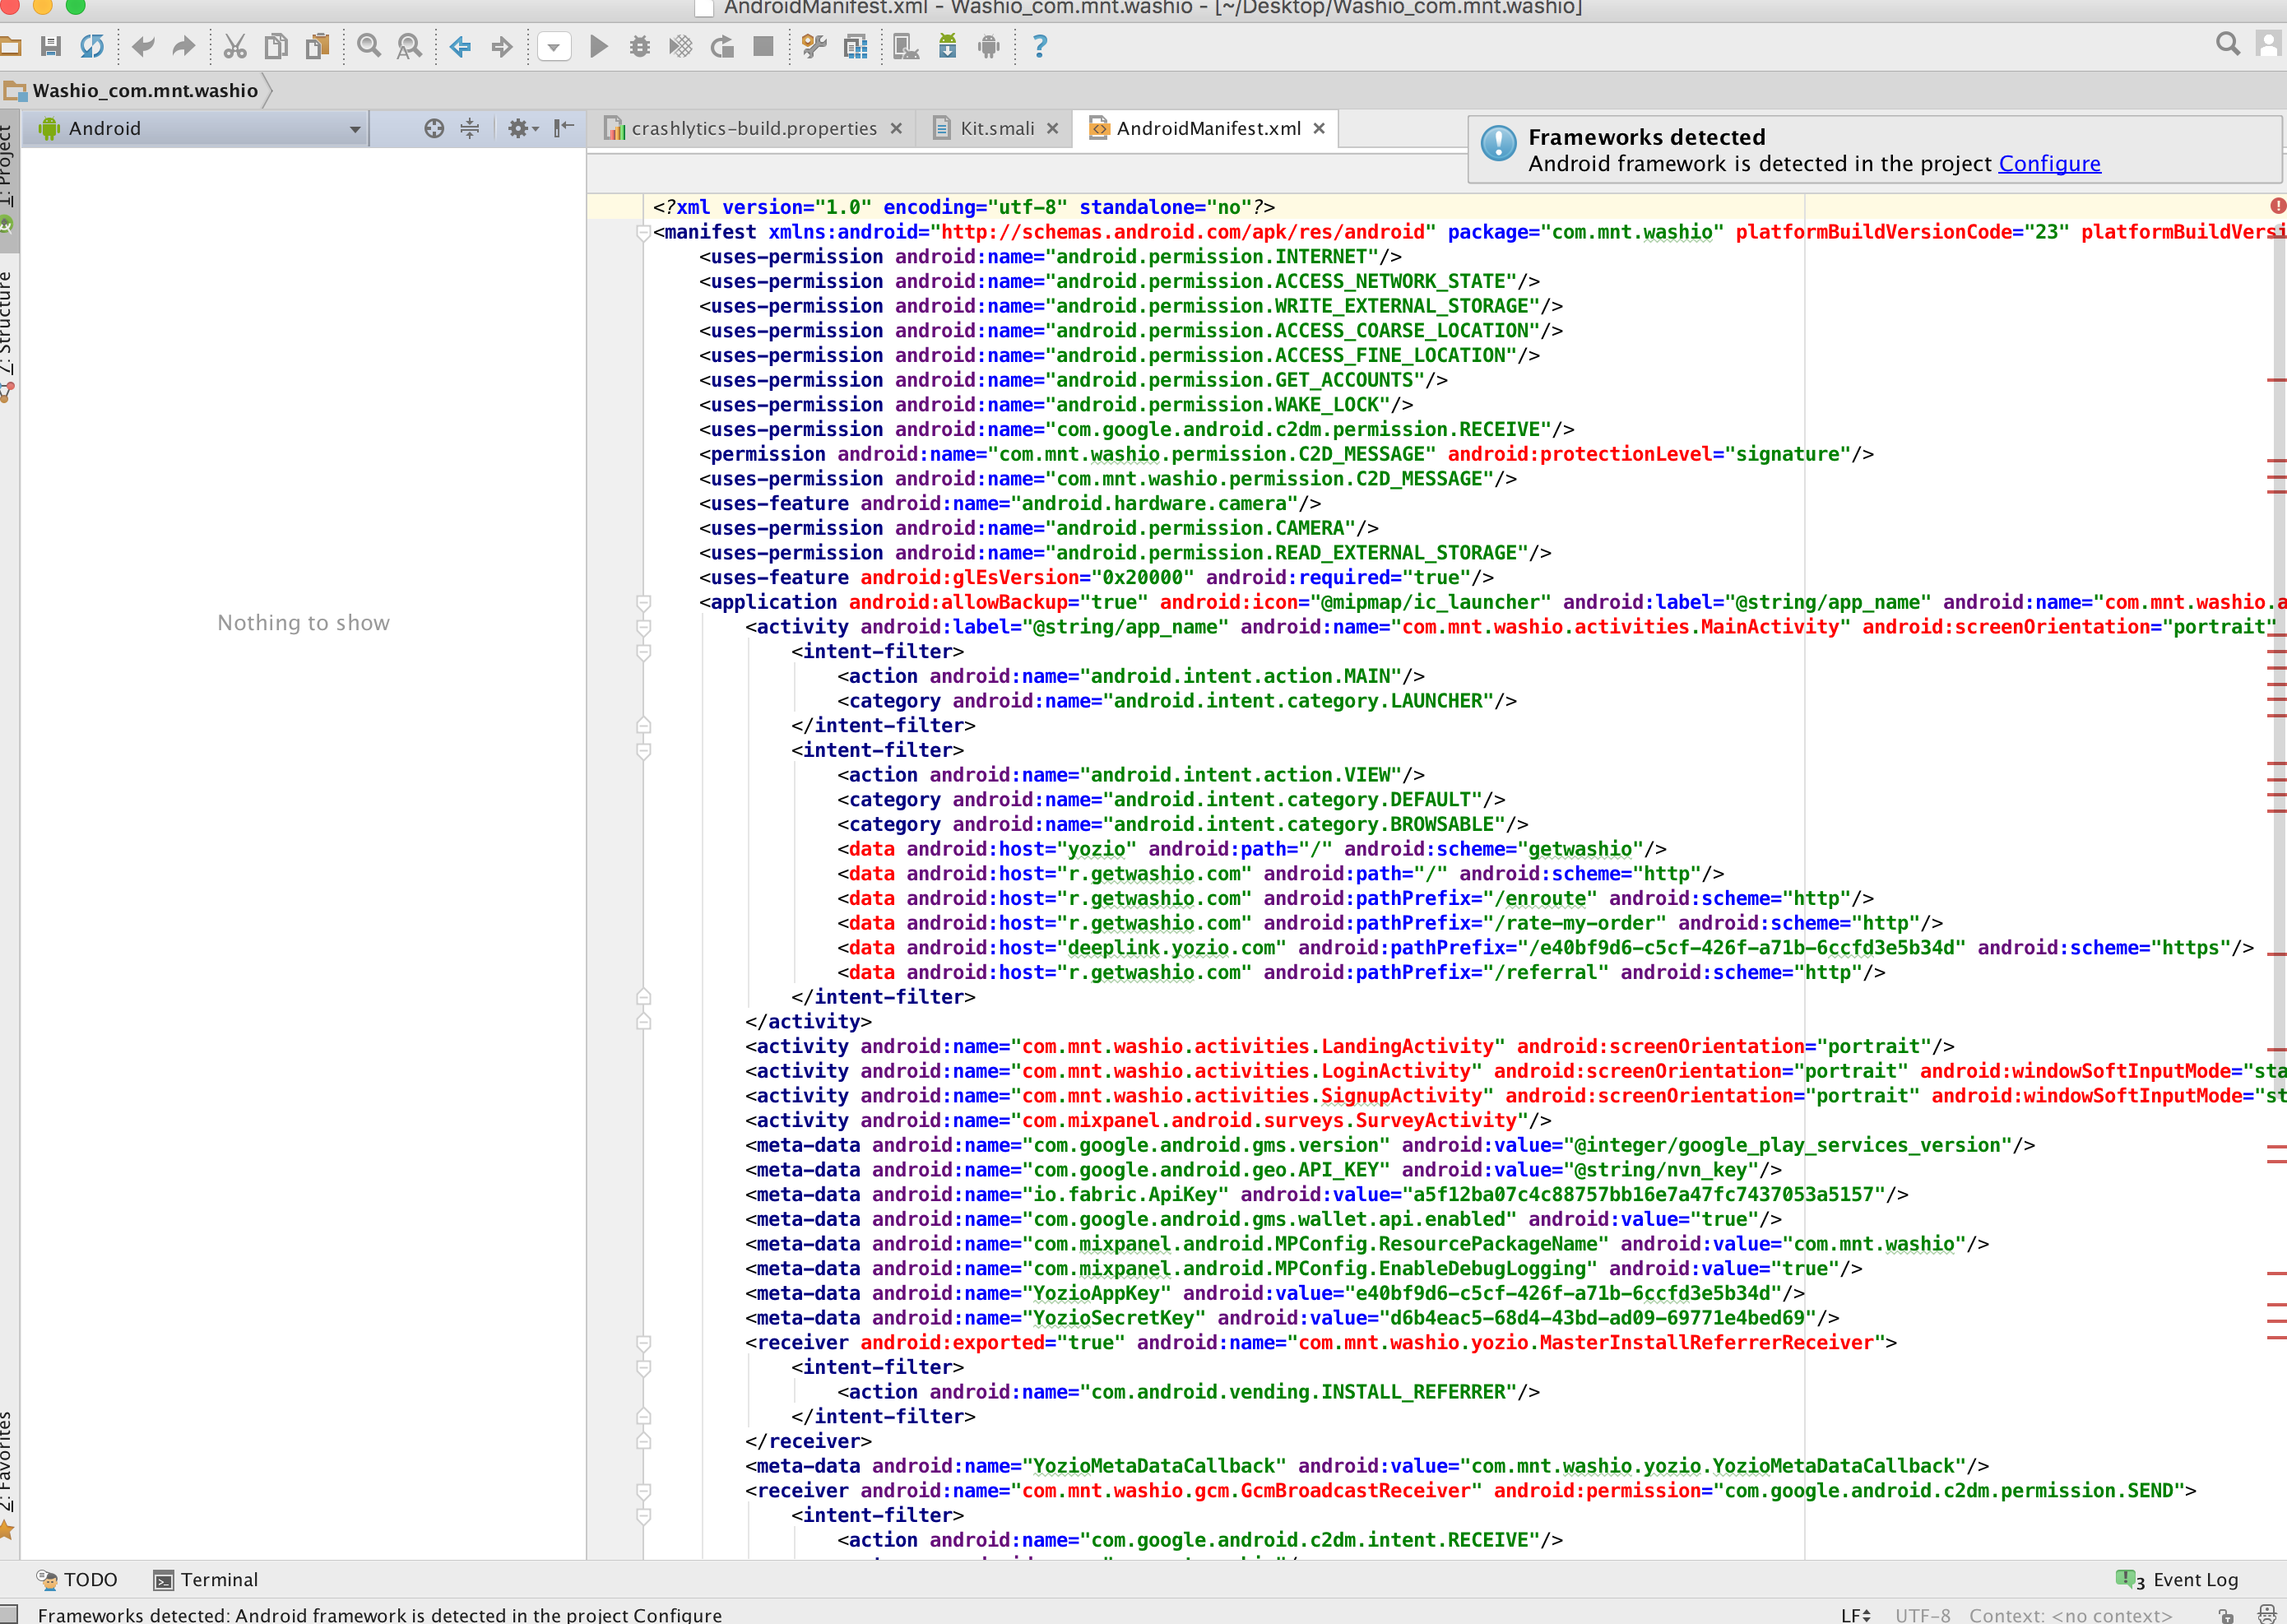Open the SDK Manager download icon
Viewport: 2287px width, 1624px height.
[x=947, y=46]
